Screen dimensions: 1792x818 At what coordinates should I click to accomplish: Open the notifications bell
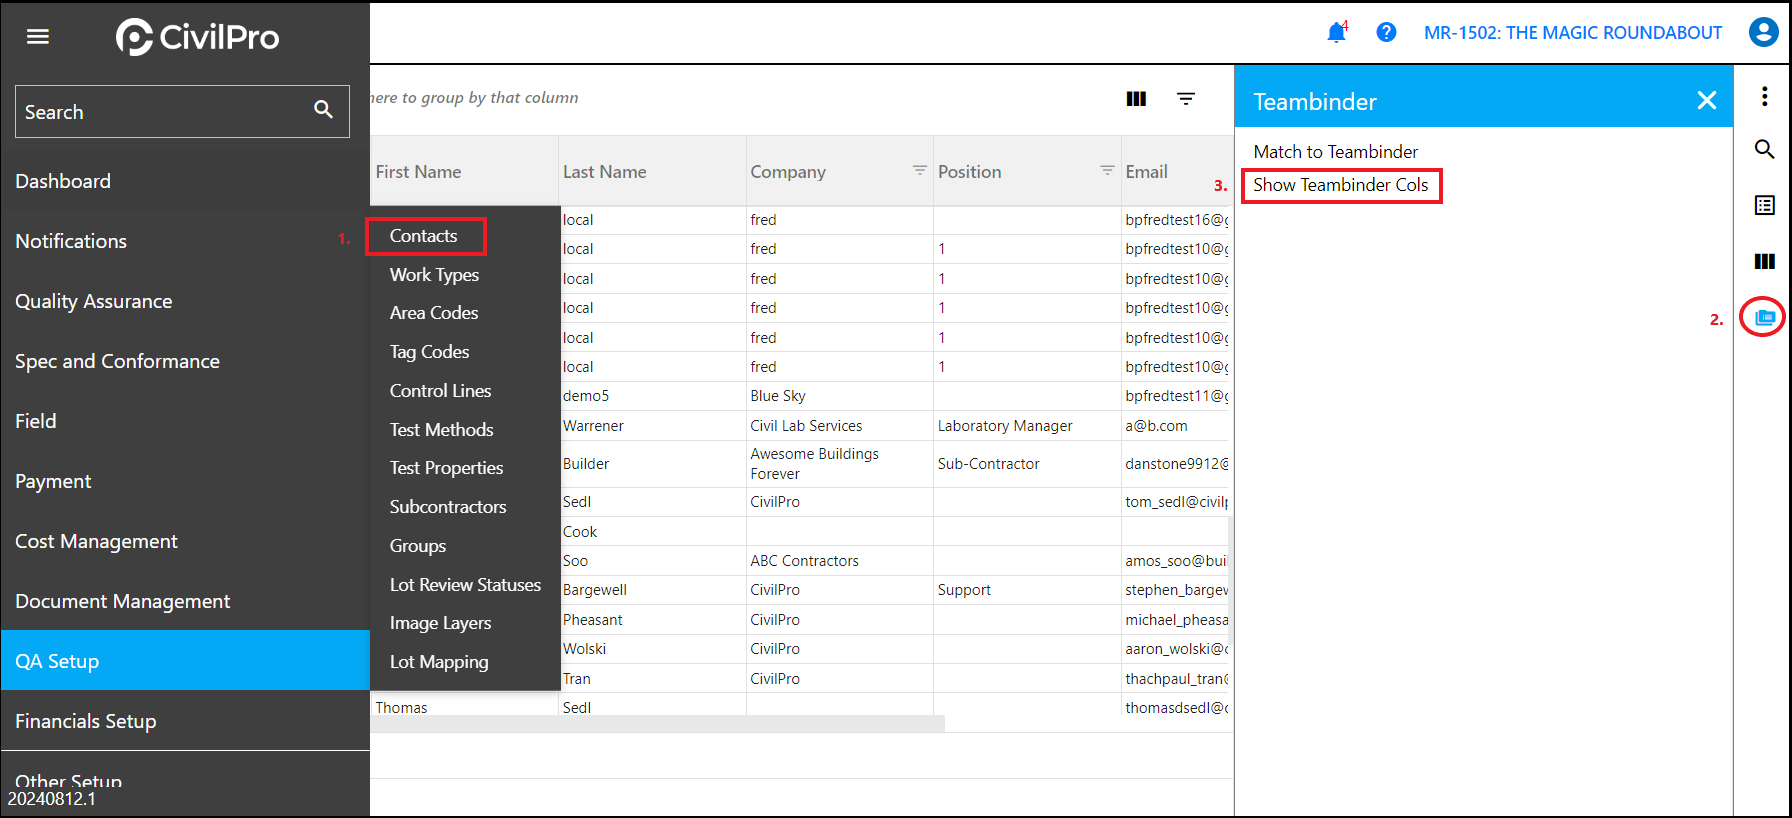click(x=1336, y=32)
